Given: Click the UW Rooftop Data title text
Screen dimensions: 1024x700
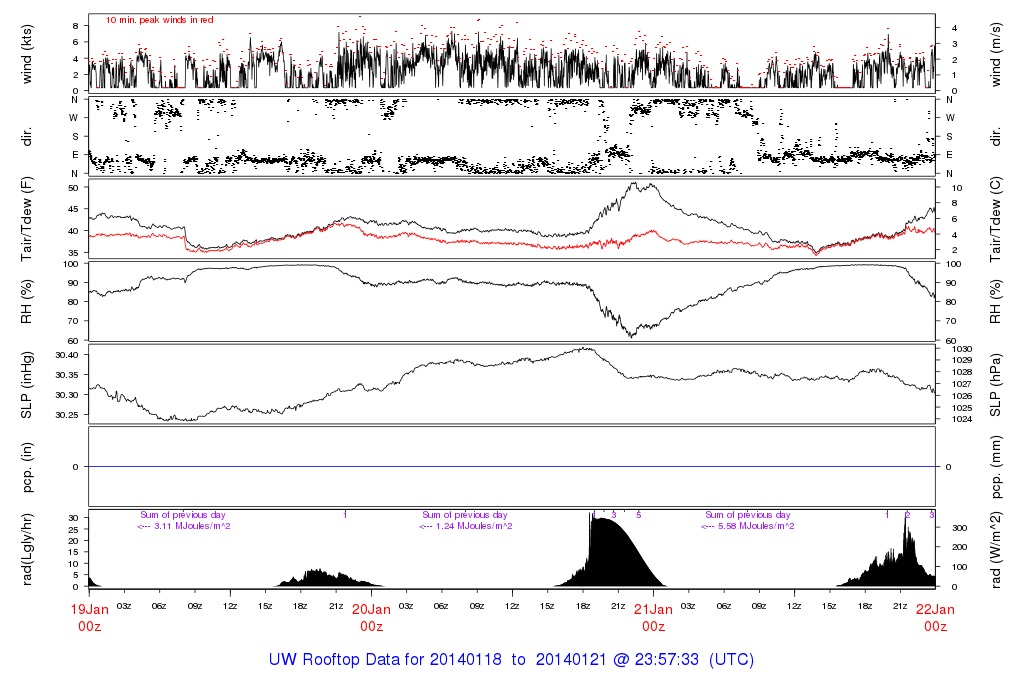Looking at the screenshot, I should pyautogui.click(x=511, y=660).
